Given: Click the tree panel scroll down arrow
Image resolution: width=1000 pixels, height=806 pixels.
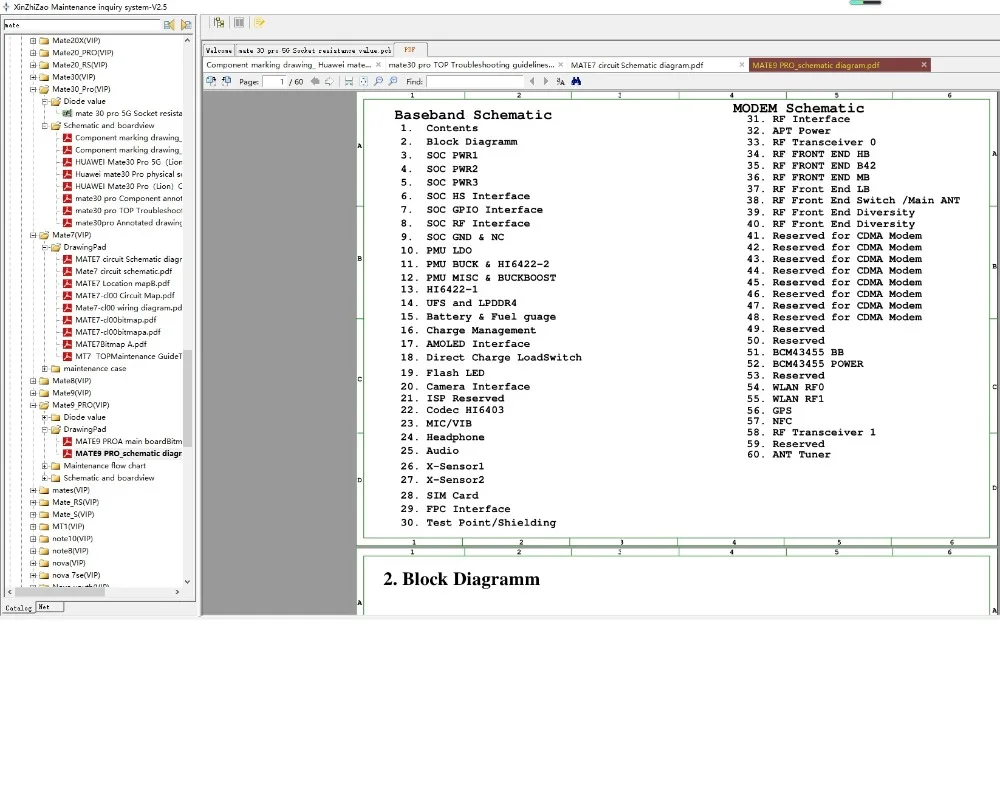Looking at the screenshot, I should [x=188, y=582].
